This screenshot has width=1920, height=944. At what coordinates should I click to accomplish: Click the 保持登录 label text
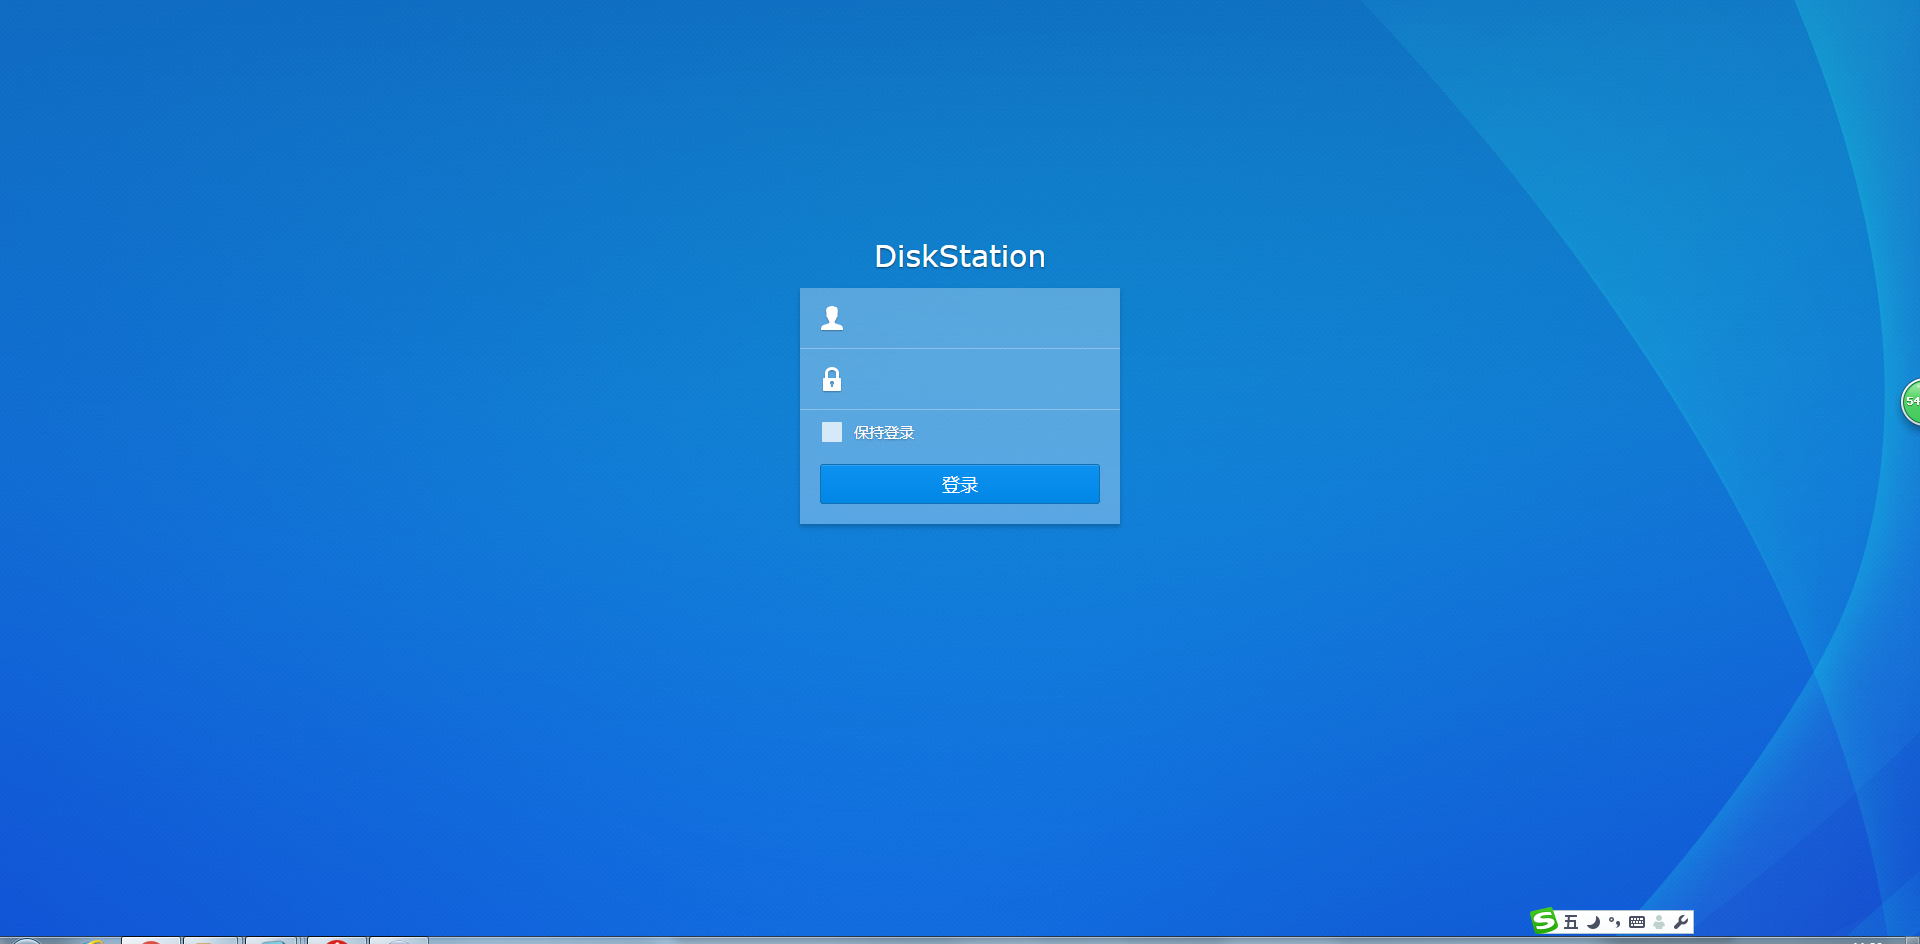pos(884,432)
